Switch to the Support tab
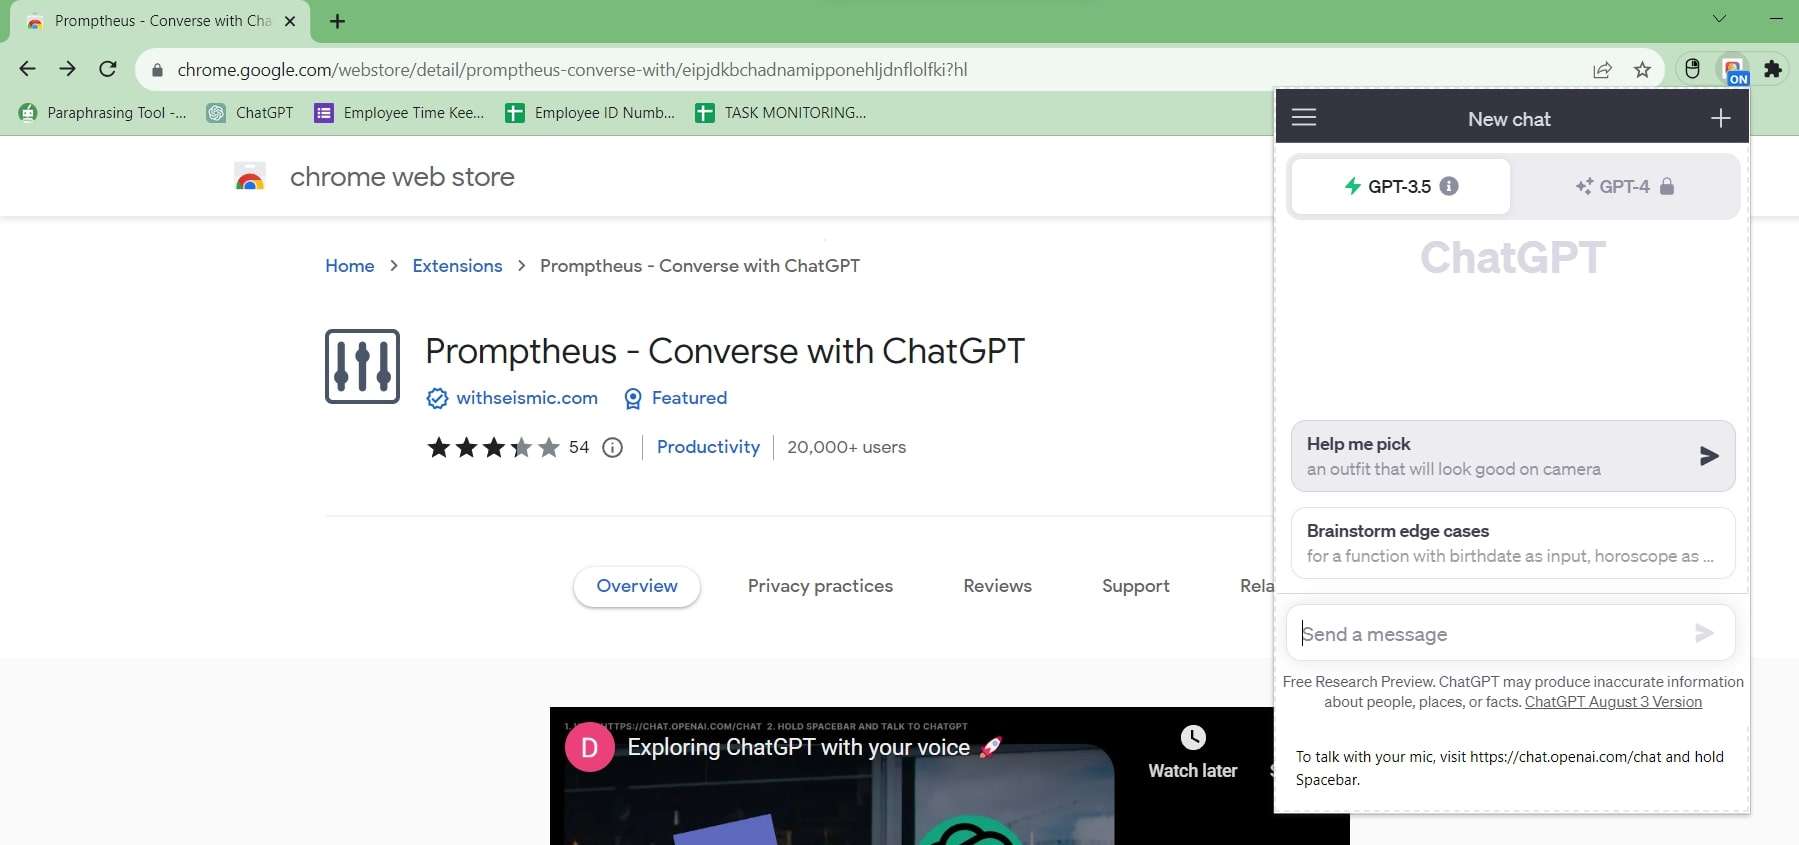This screenshot has width=1799, height=845. (x=1135, y=586)
